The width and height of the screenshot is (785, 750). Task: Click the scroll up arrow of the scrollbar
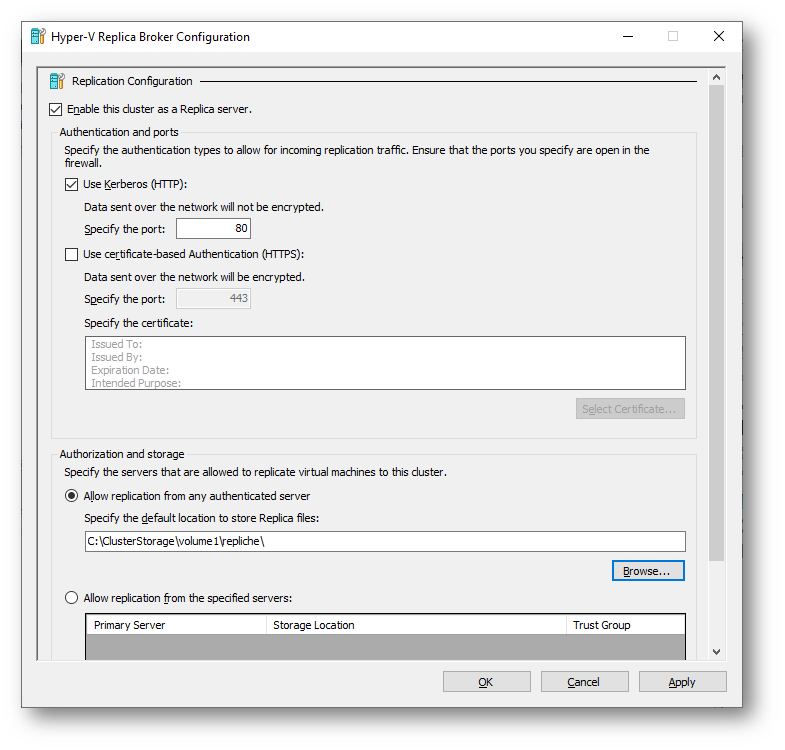pos(716,77)
